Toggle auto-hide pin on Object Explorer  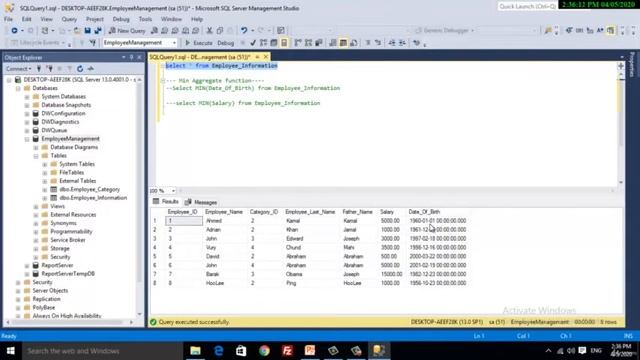point(131,58)
